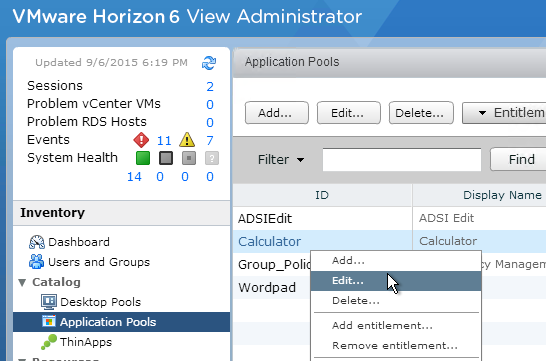The height and width of the screenshot is (361, 546).
Task: Click the Desktop Pools monitor icon
Action: tap(49, 302)
